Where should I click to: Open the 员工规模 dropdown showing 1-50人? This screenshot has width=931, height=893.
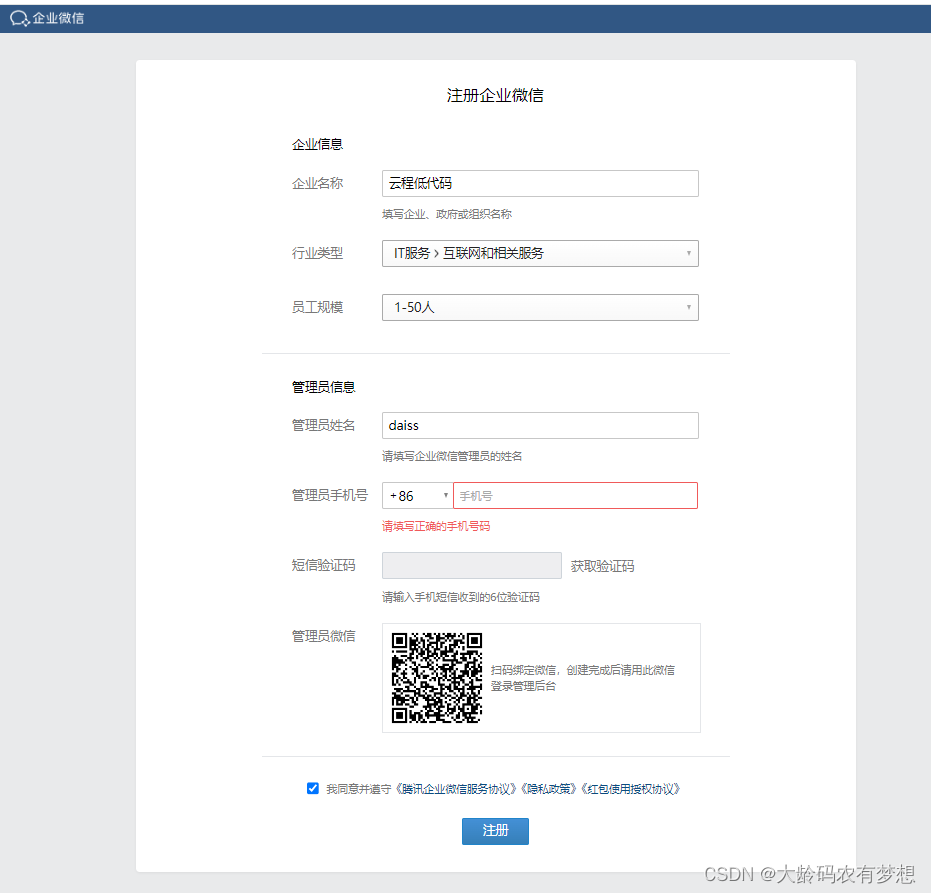pos(540,308)
